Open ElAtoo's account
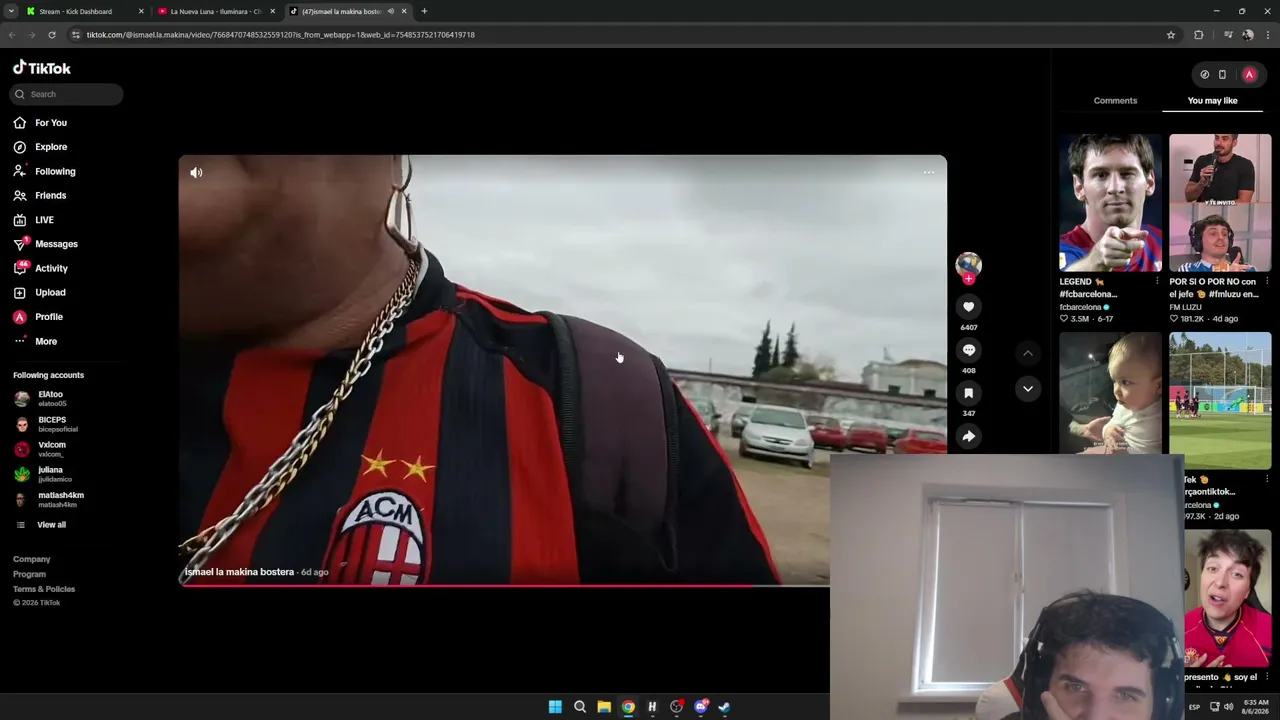 tap(50, 399)
